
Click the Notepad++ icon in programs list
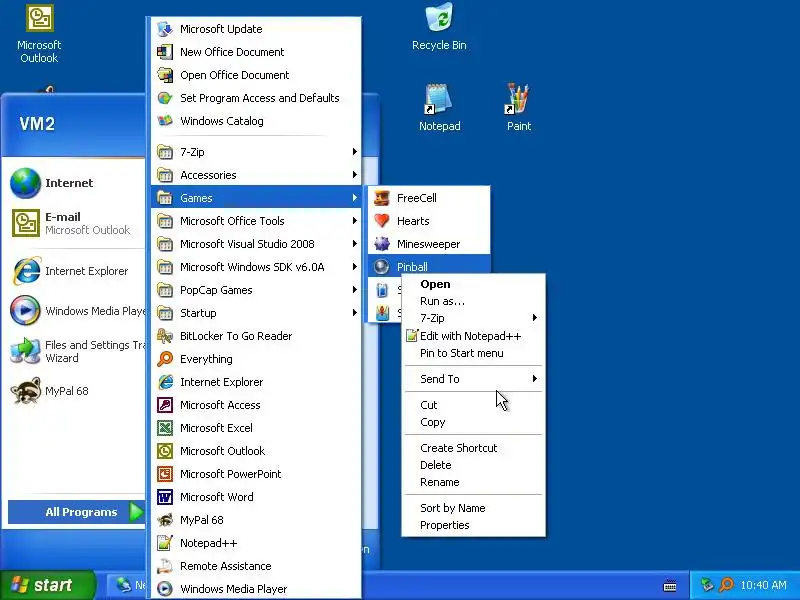coord(165,543)
